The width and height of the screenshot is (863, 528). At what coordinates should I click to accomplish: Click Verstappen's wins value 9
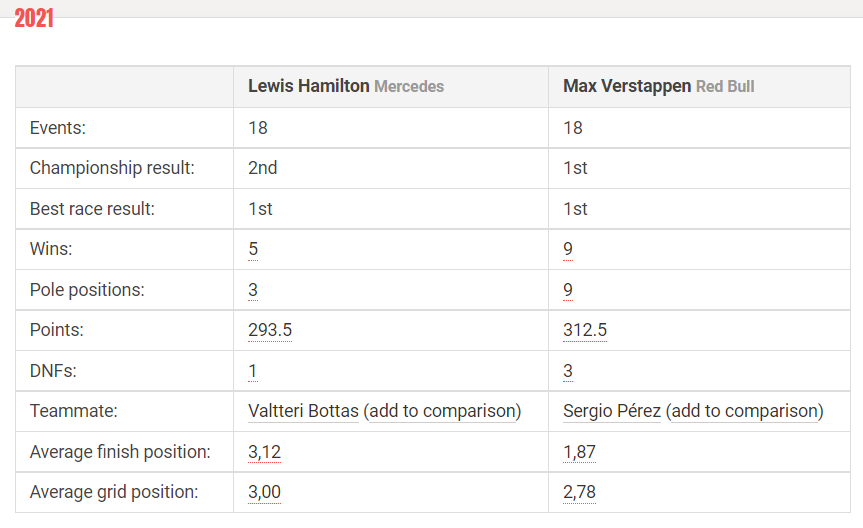point(568,249)
